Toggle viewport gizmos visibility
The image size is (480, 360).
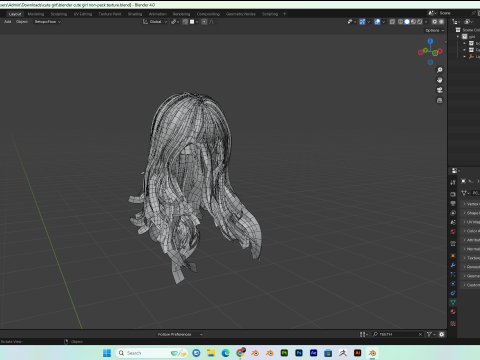(x=362, y=22)
